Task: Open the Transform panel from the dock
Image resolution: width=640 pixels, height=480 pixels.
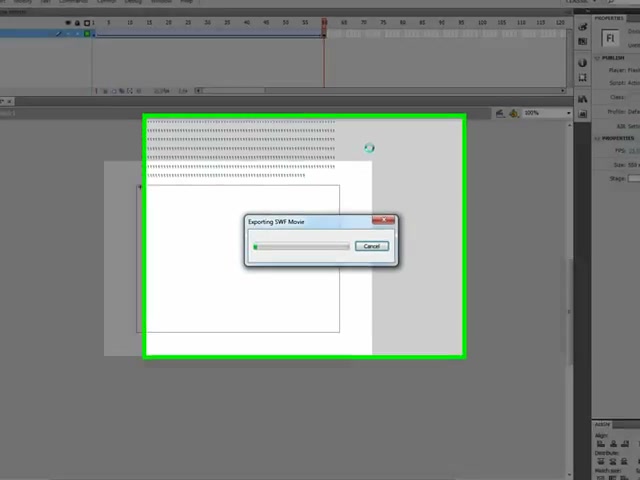Action: click(x=582, y=77)
